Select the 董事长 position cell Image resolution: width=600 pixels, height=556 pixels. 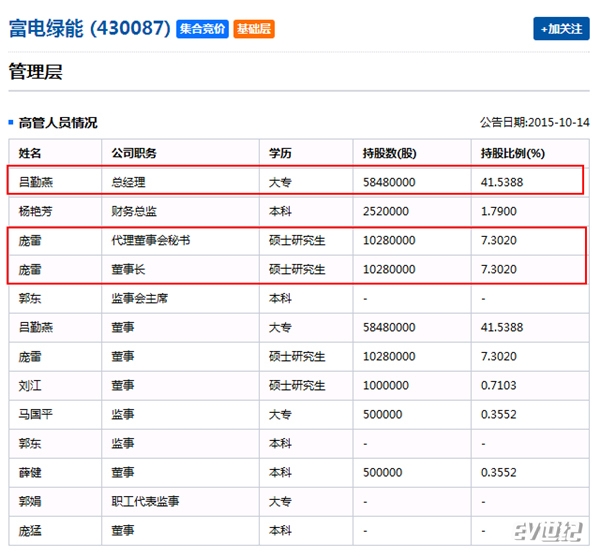[128, 269]
